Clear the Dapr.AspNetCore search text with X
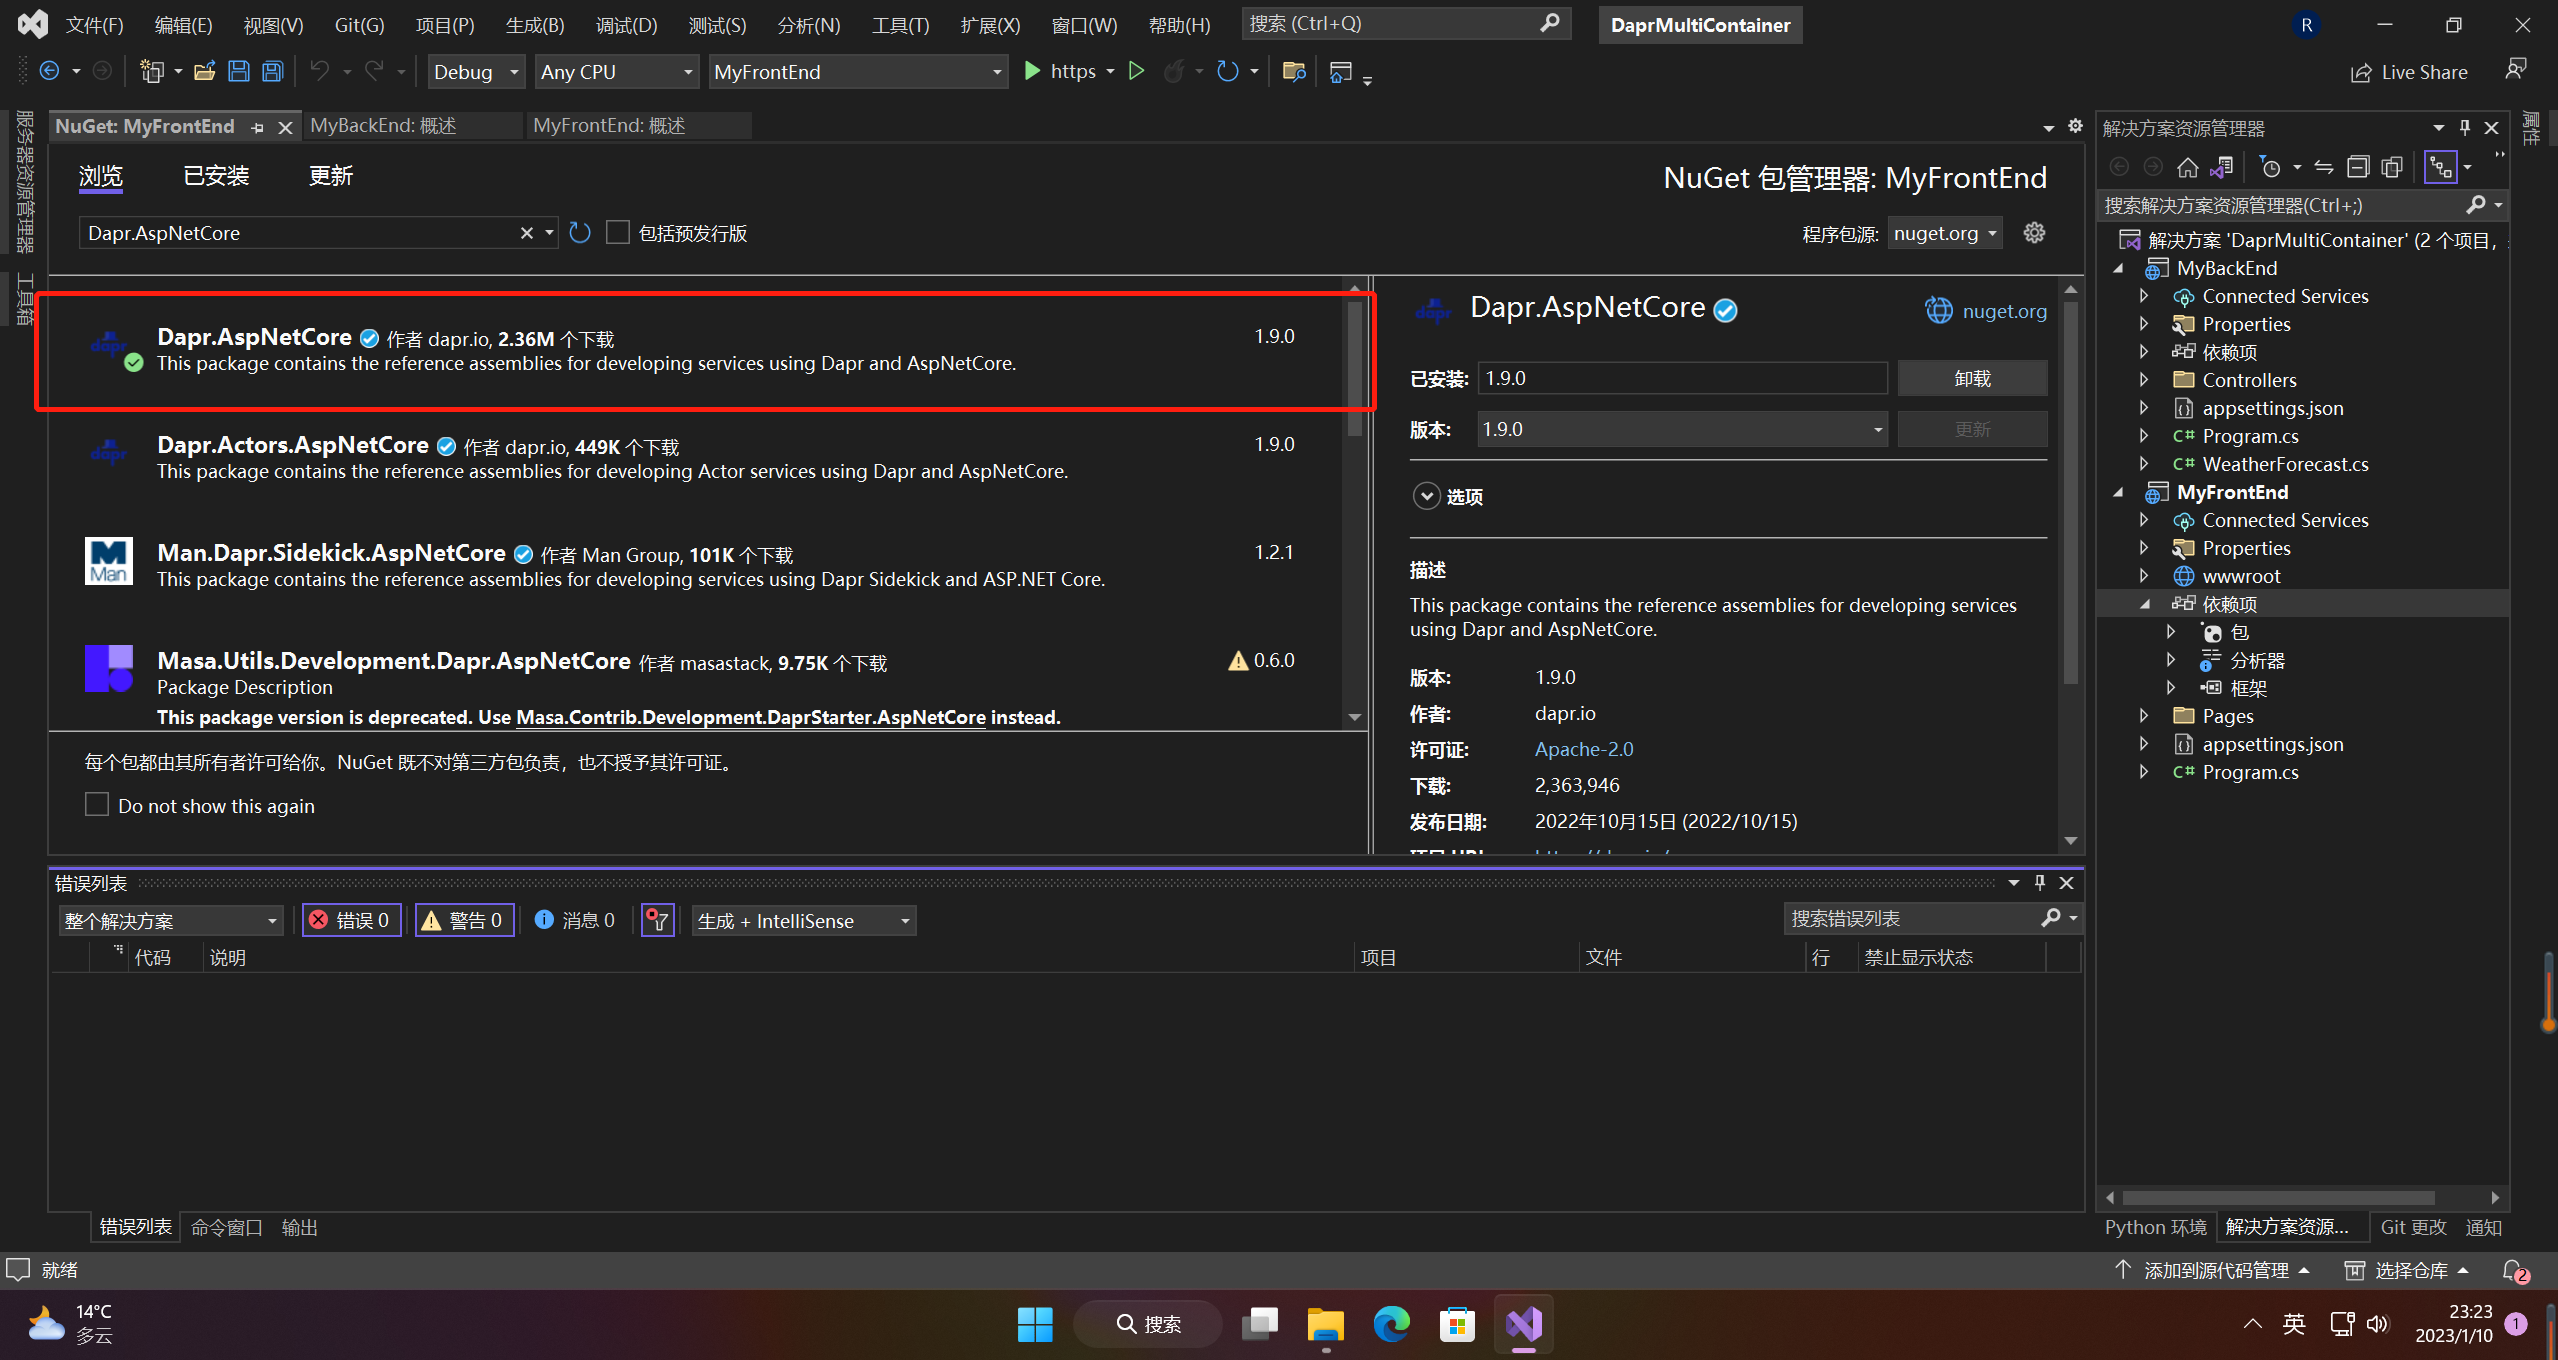 tap(526, 233)
